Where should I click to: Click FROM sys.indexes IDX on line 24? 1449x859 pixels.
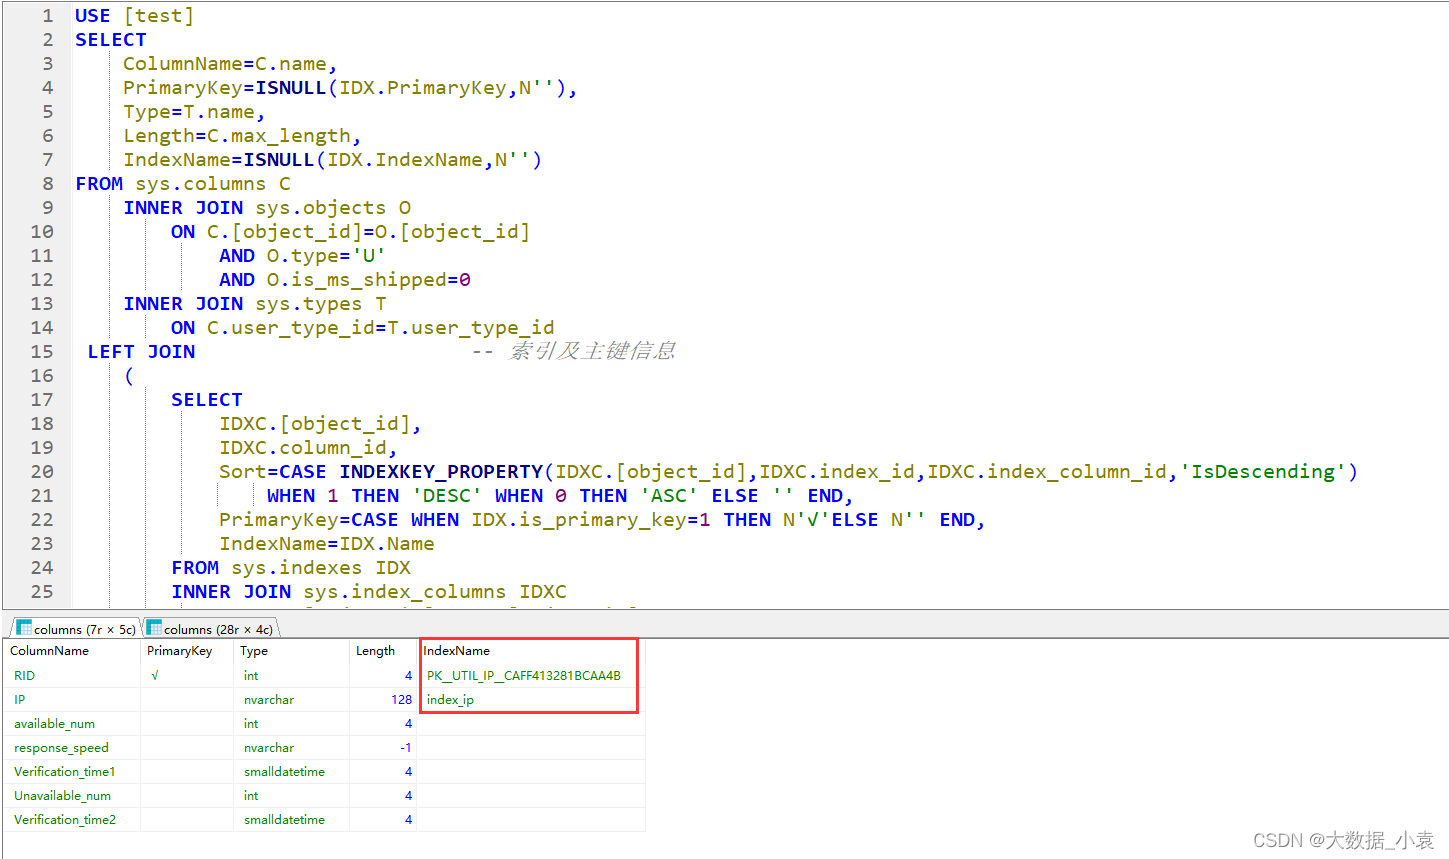tap(291, 568)
